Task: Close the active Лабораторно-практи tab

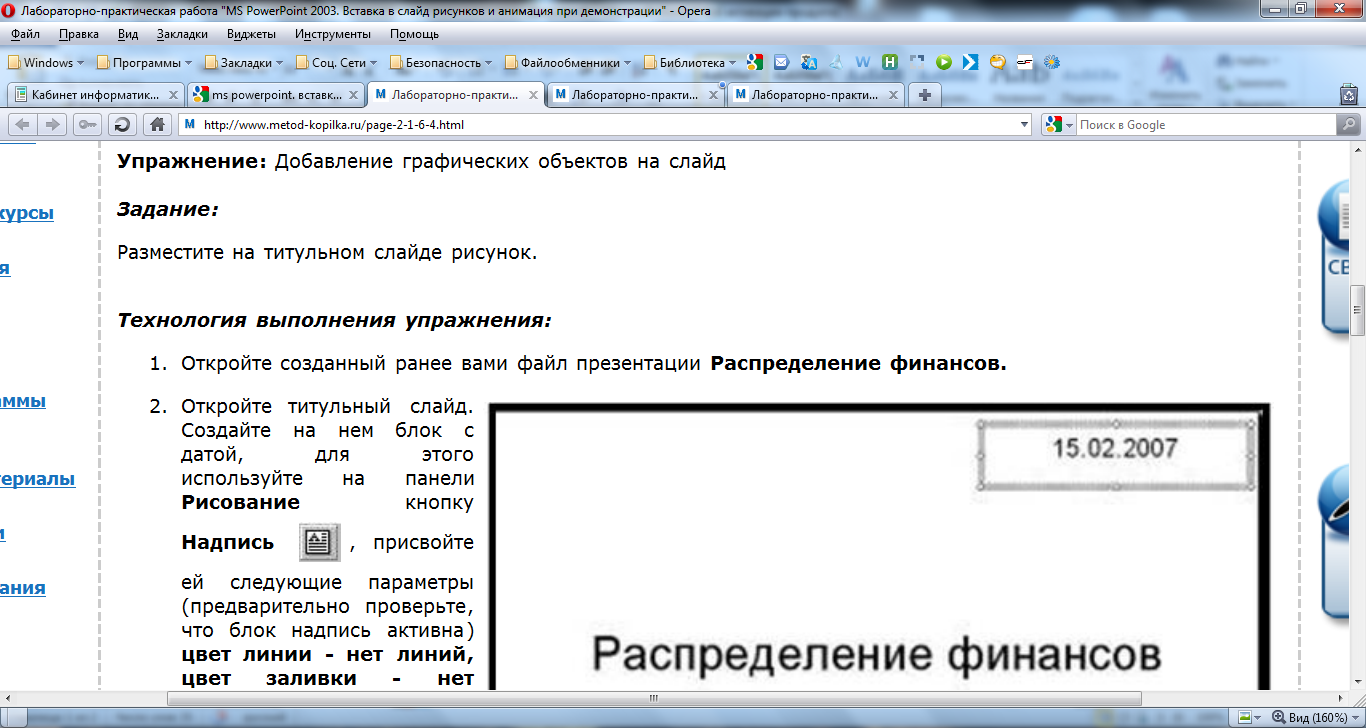Action: click(x=533, y=95)
